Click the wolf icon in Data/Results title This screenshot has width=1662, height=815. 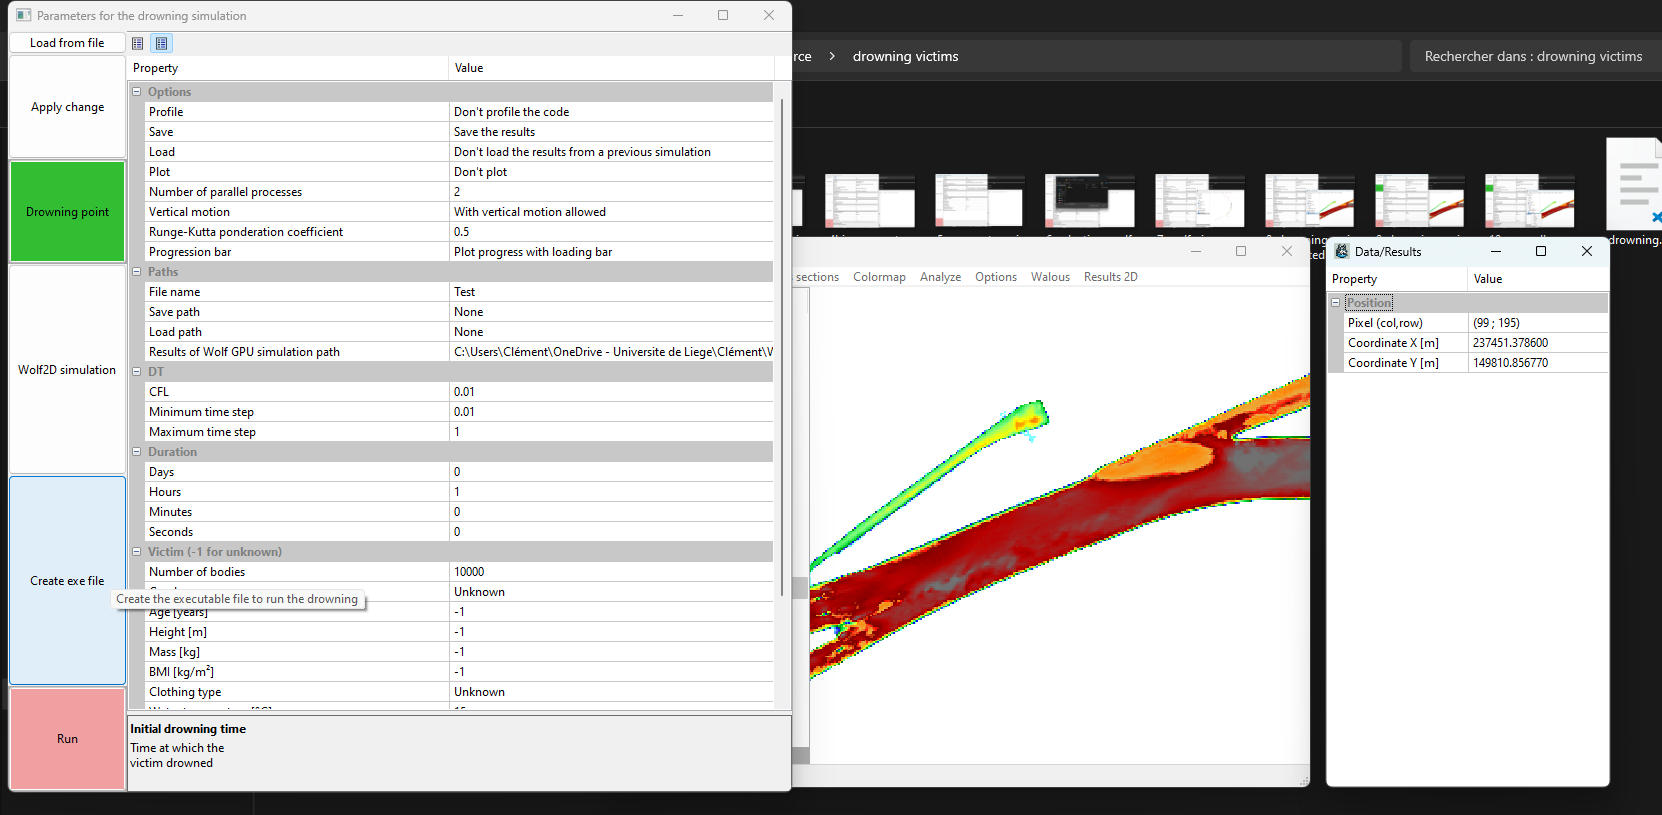pyautogui.click(x=1342, y=251)
